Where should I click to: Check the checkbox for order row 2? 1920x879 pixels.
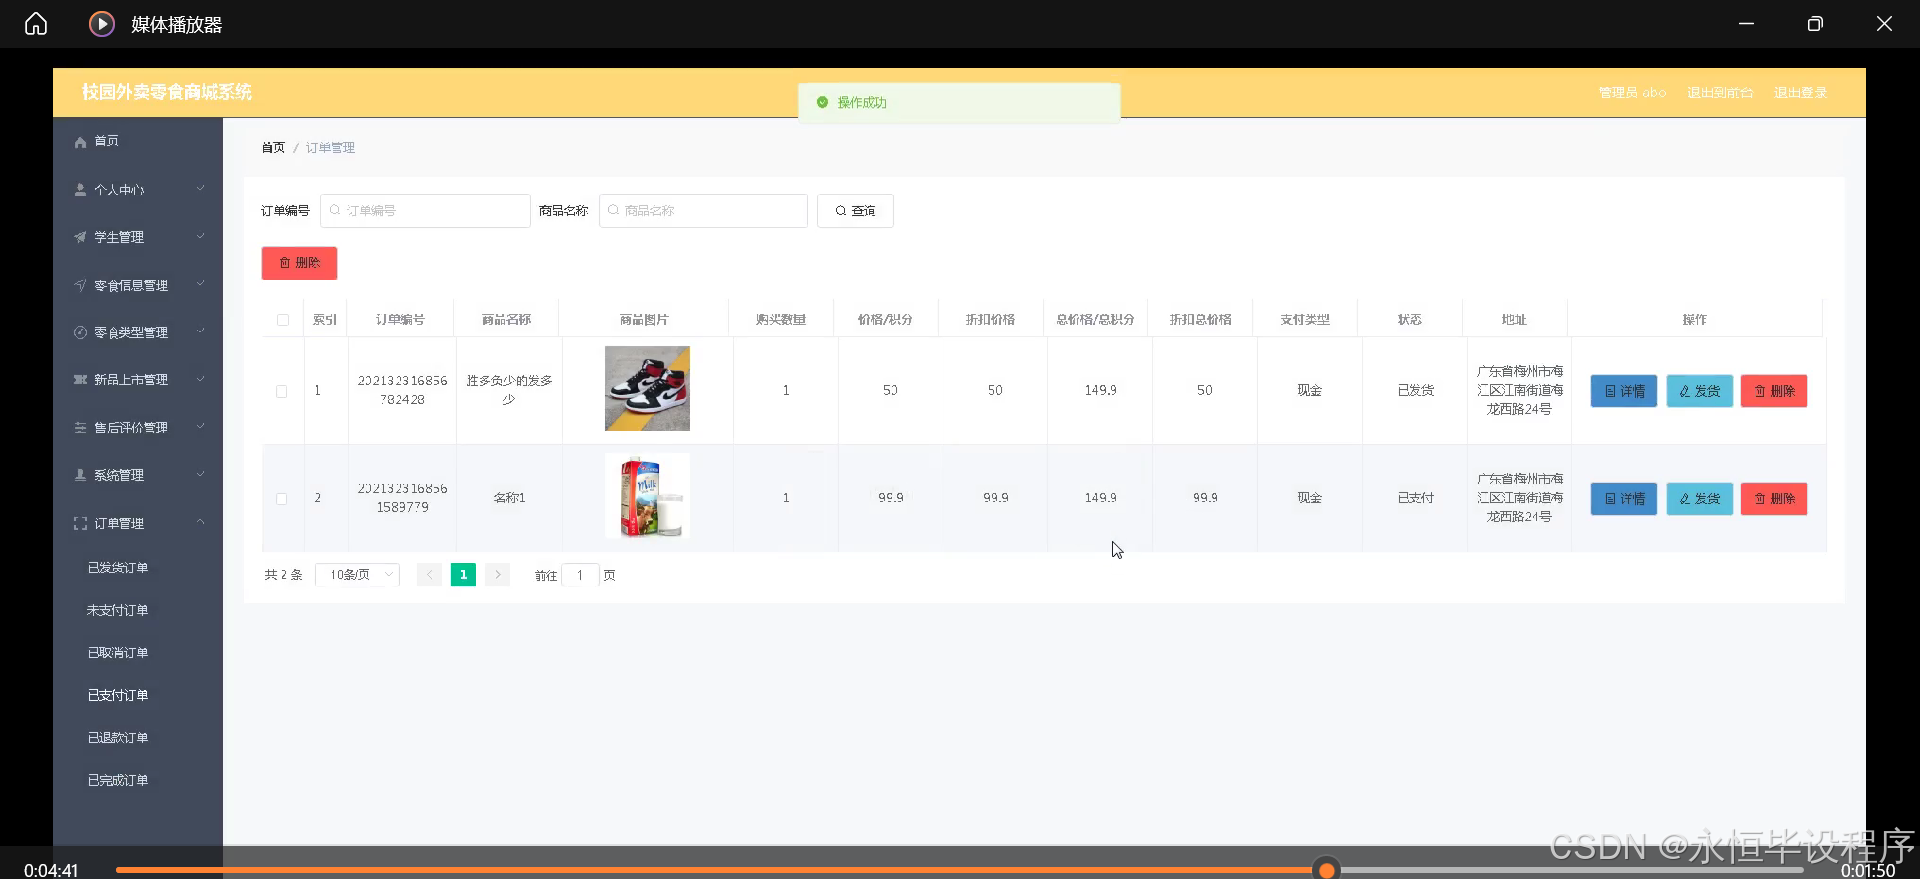282,498
